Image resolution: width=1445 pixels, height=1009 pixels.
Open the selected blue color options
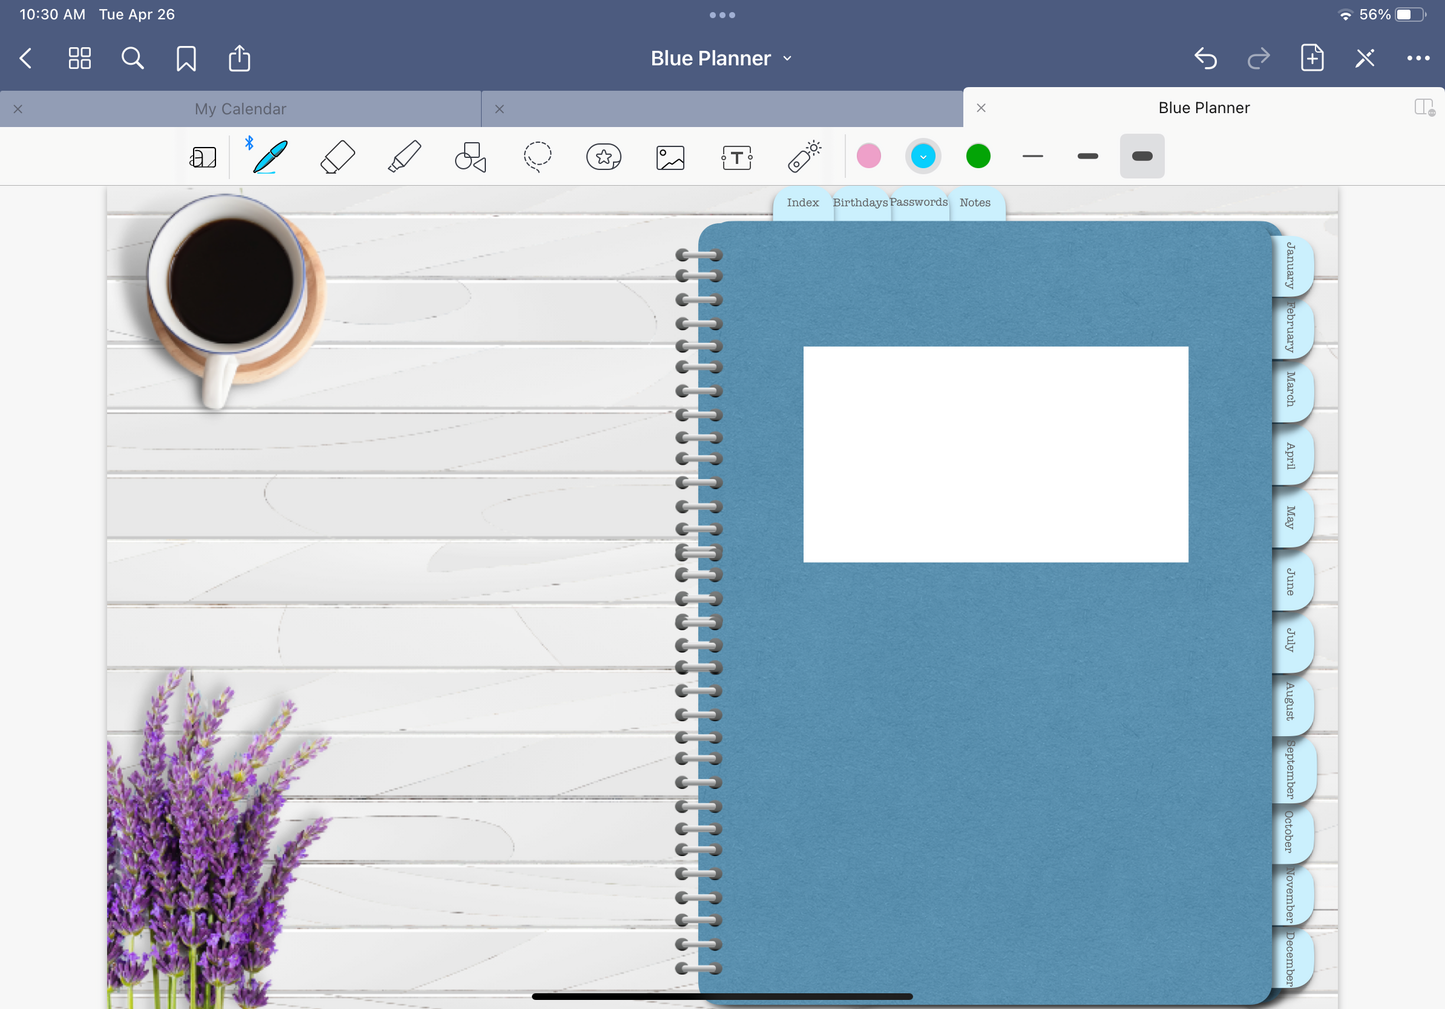(x=923, y=156)
